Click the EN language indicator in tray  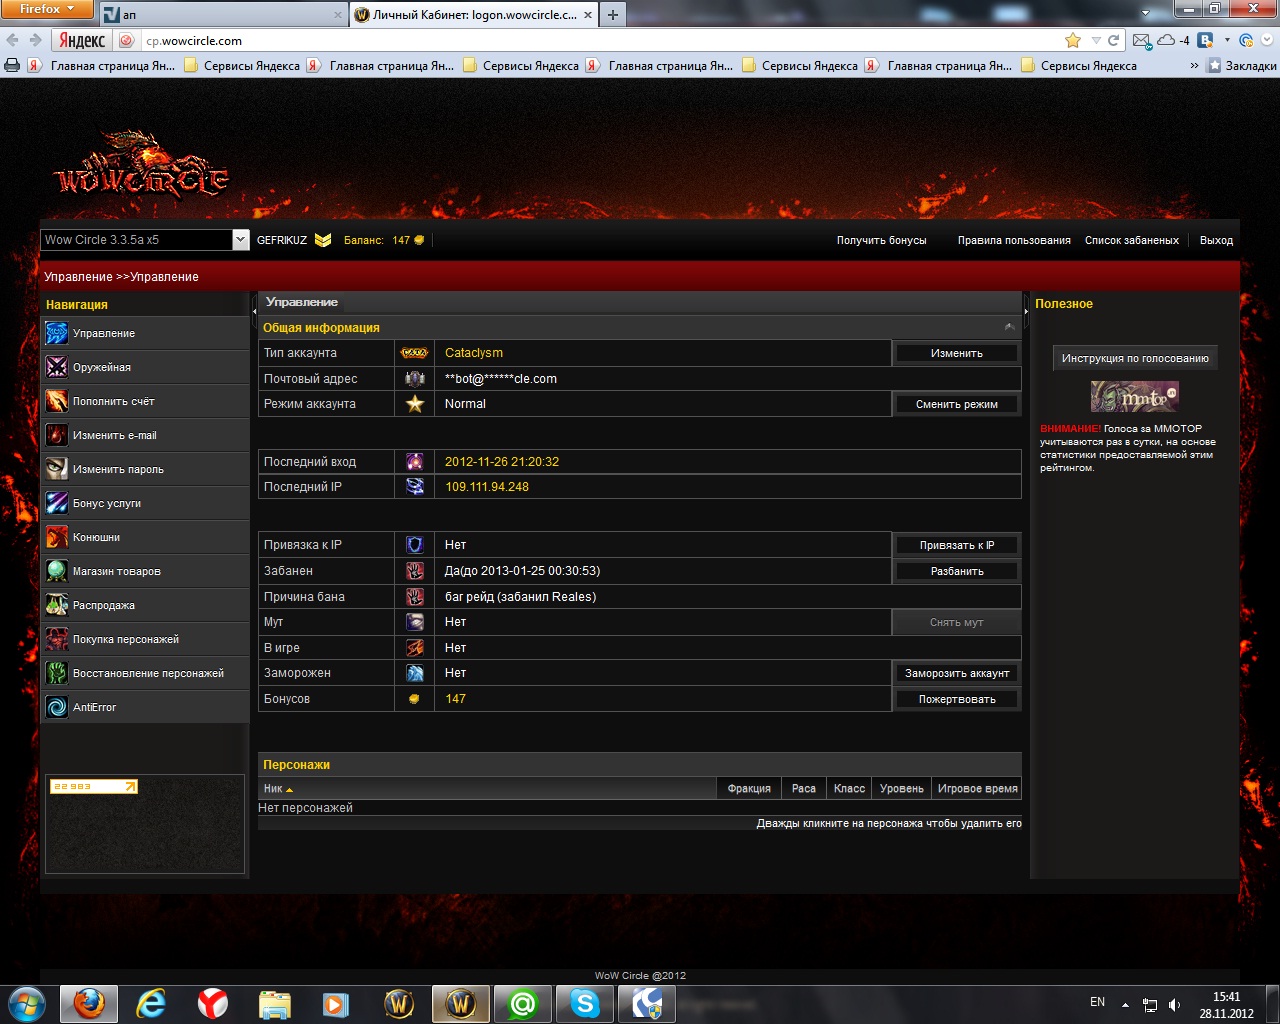pyautogui.click(x=1097, y=1002)
